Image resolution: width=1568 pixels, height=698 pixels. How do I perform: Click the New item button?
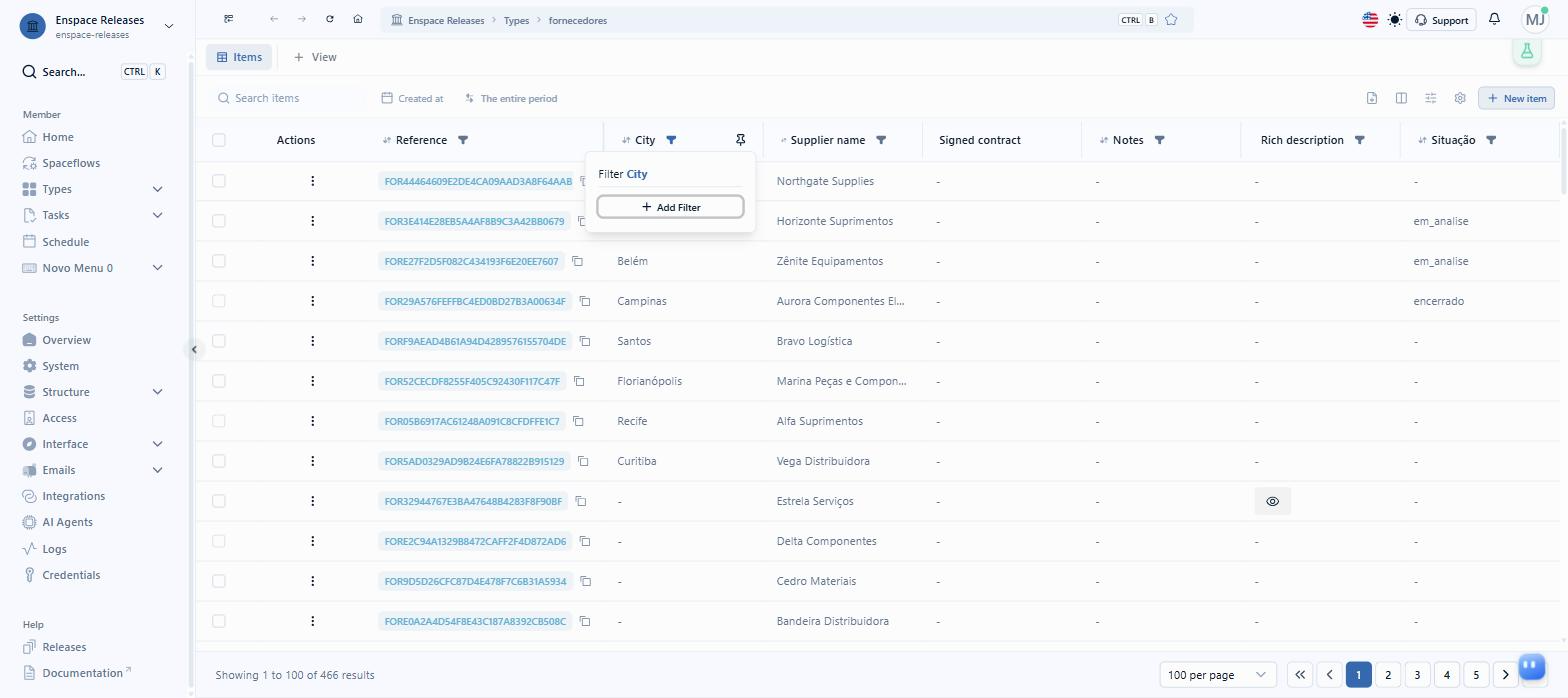pyautogui.click(x=1516, y=98)
